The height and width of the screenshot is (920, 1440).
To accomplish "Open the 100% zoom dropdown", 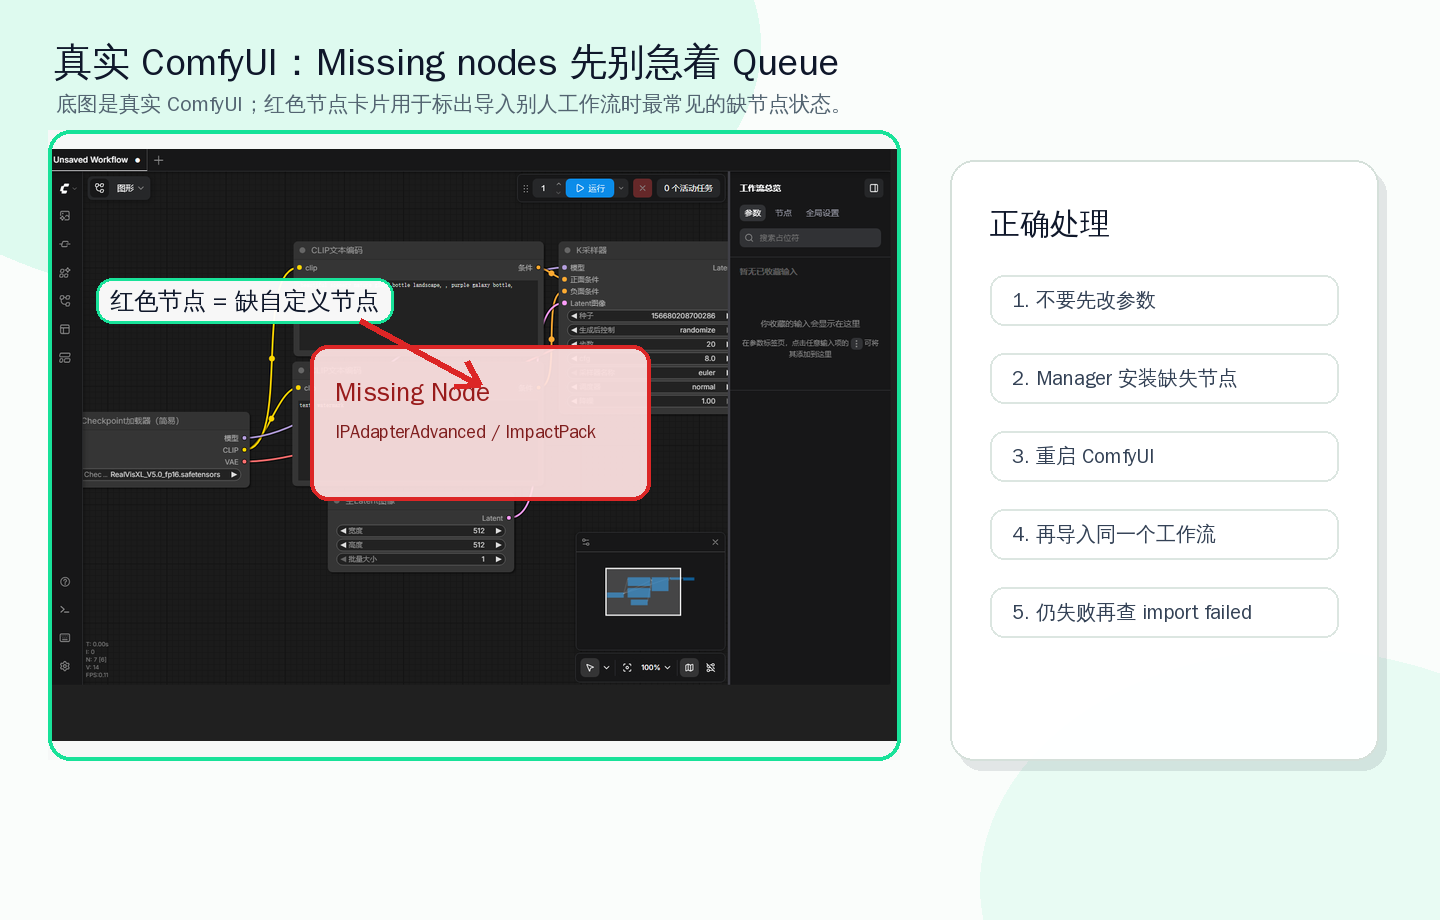I will click(656, 667).
